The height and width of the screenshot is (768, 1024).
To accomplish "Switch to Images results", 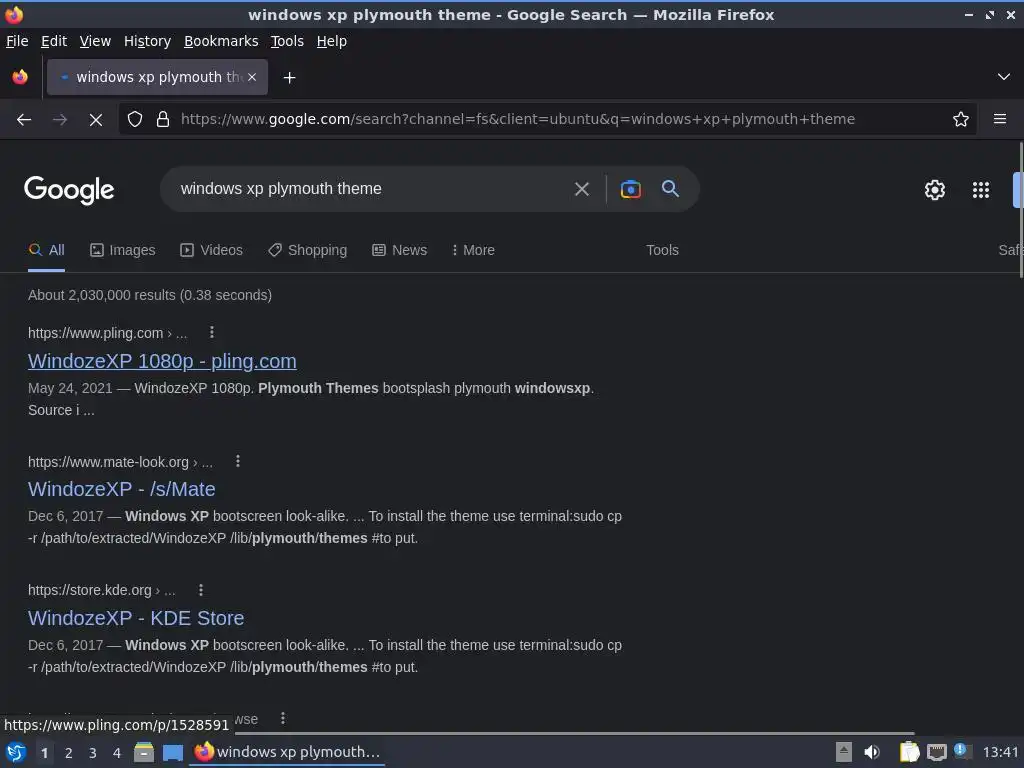I will pos(123,250).
